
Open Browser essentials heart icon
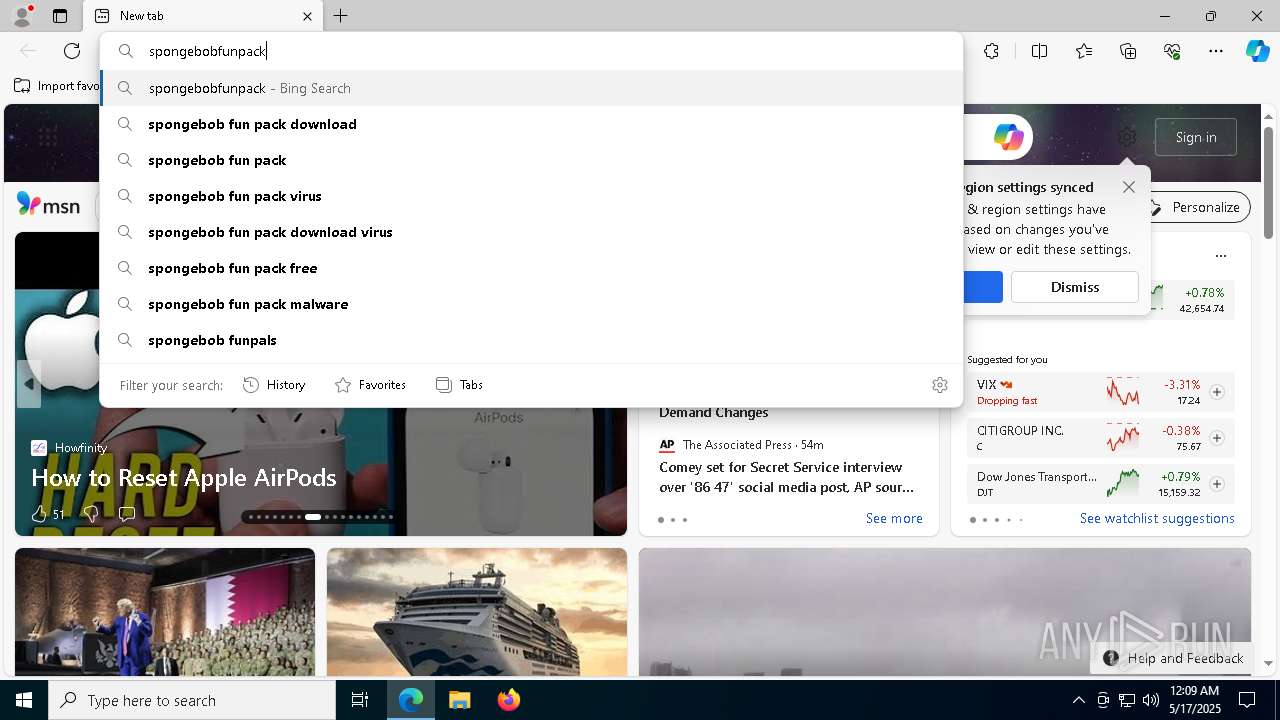1172,51
